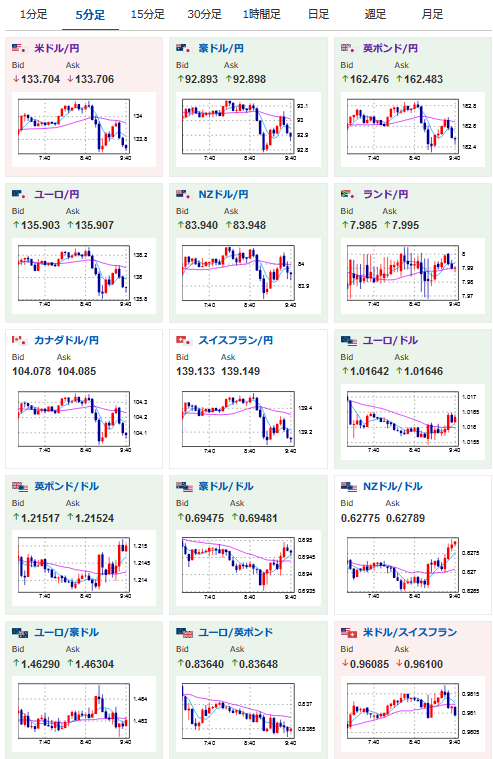The image size is (493, 759).
Task: Open the ユーロ/豪ドル pair link
Action: pos(66,633)
